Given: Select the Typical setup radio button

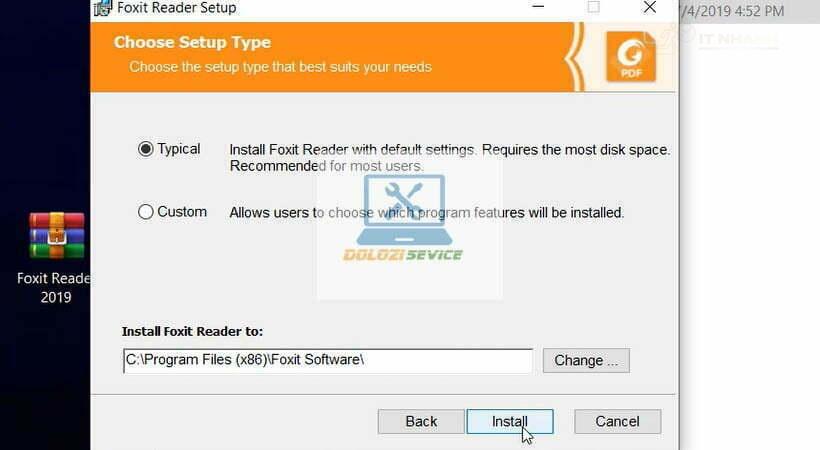Looking at the screenshot, I should pos(145,149).
